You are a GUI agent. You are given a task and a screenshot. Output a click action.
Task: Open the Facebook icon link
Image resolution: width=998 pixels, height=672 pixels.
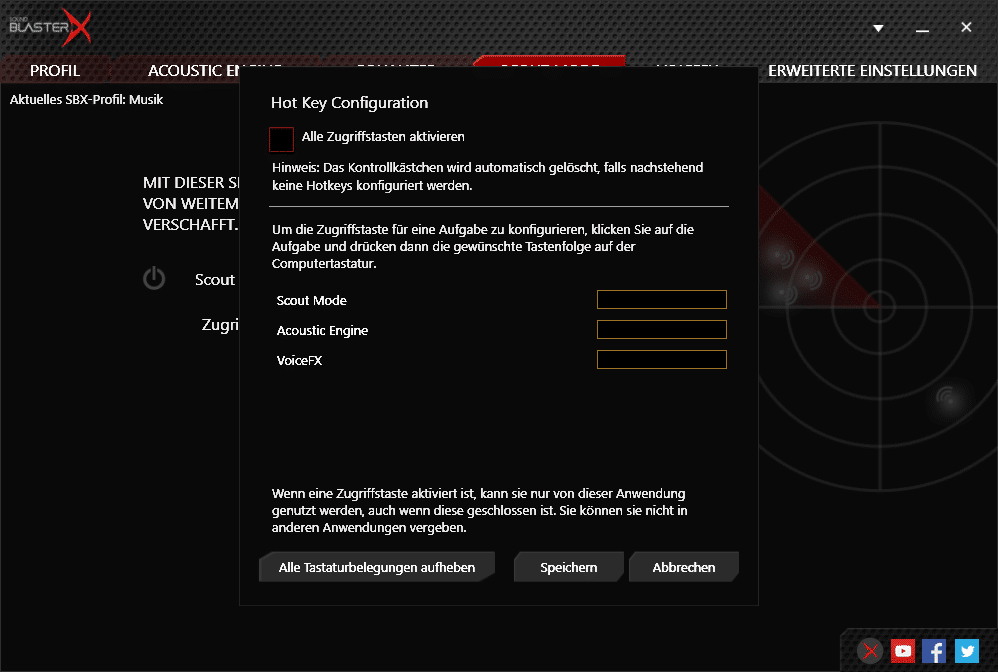tap(934, 651)
